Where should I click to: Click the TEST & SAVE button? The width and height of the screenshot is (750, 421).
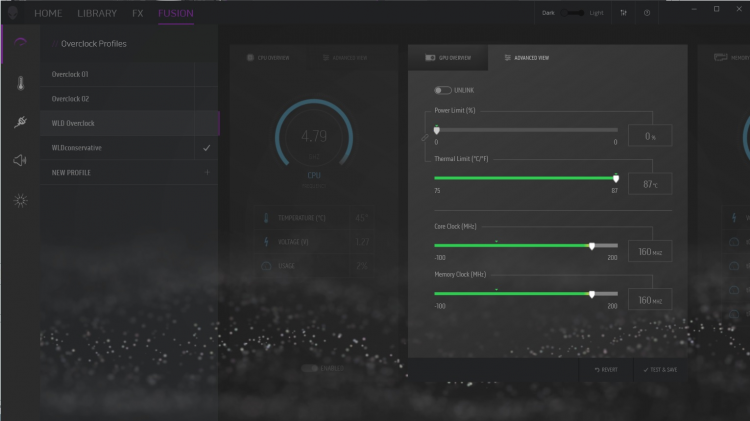point(660,370)
